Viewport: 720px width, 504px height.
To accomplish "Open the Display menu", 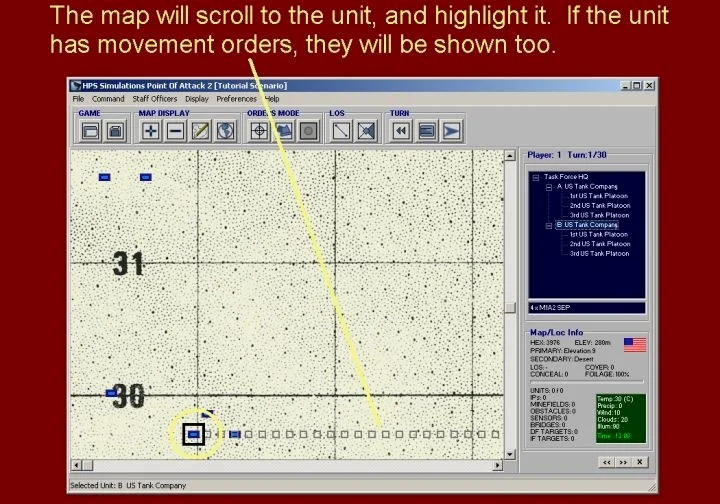I will point(197,99).
